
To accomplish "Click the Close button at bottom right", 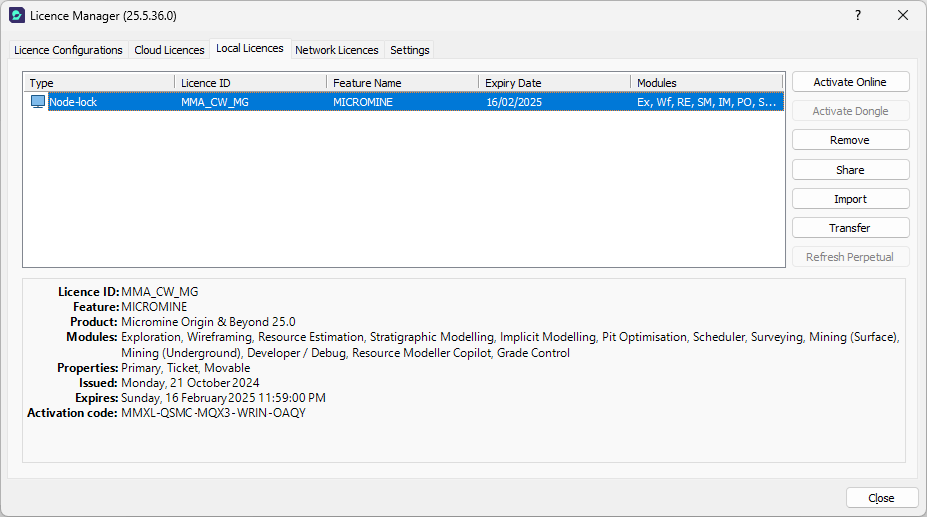I will [x=881, y=498].
